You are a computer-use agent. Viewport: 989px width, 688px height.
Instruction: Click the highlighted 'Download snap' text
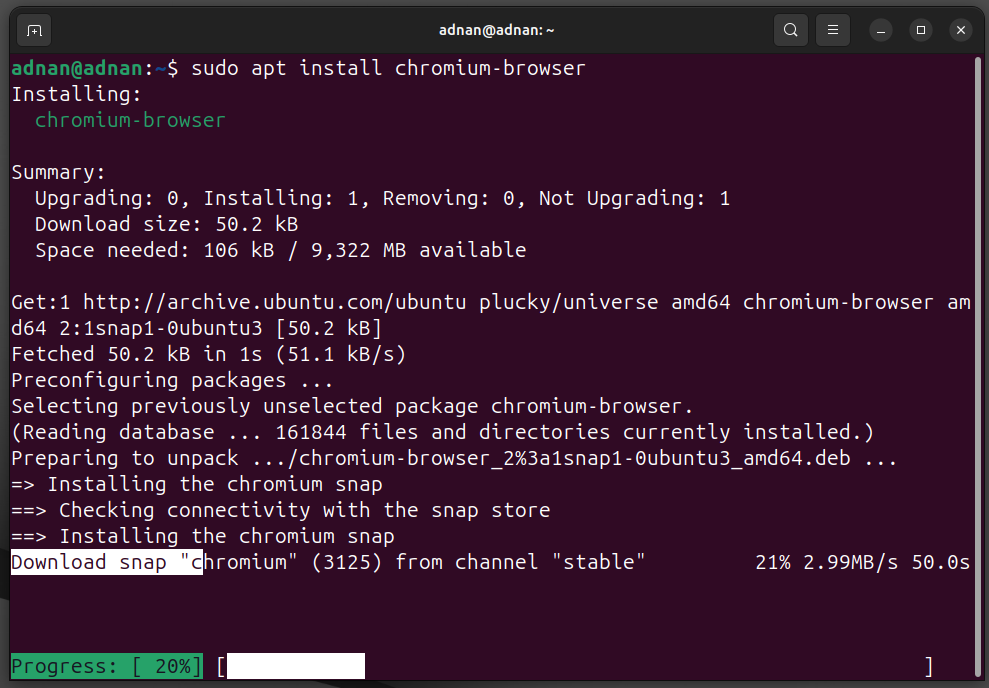107,562
